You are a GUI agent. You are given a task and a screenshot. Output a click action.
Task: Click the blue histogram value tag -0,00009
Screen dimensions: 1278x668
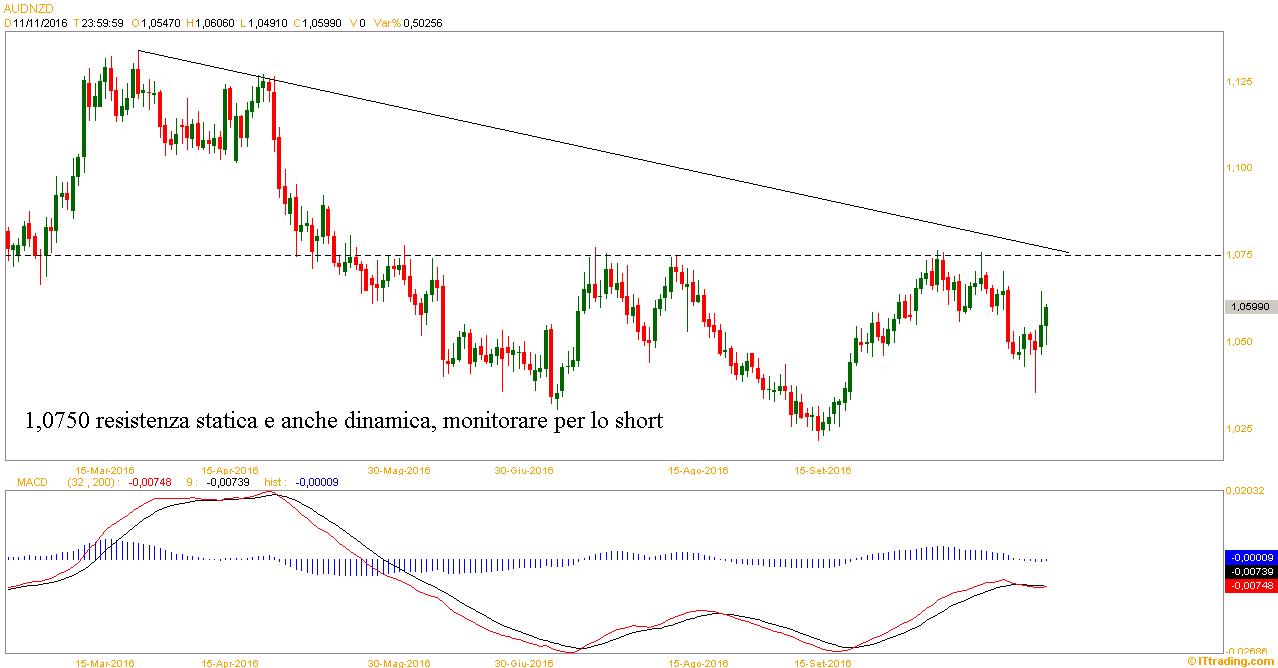1250,557
